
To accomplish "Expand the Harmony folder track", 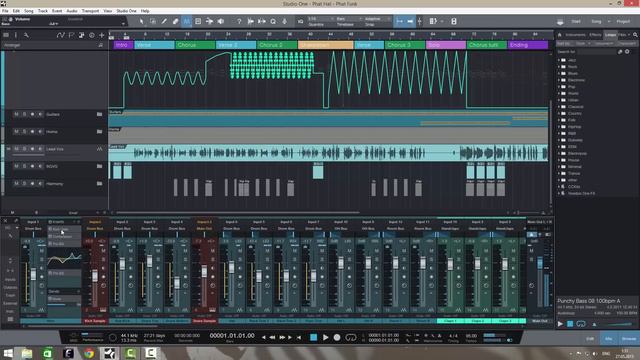I will [100, 184].
